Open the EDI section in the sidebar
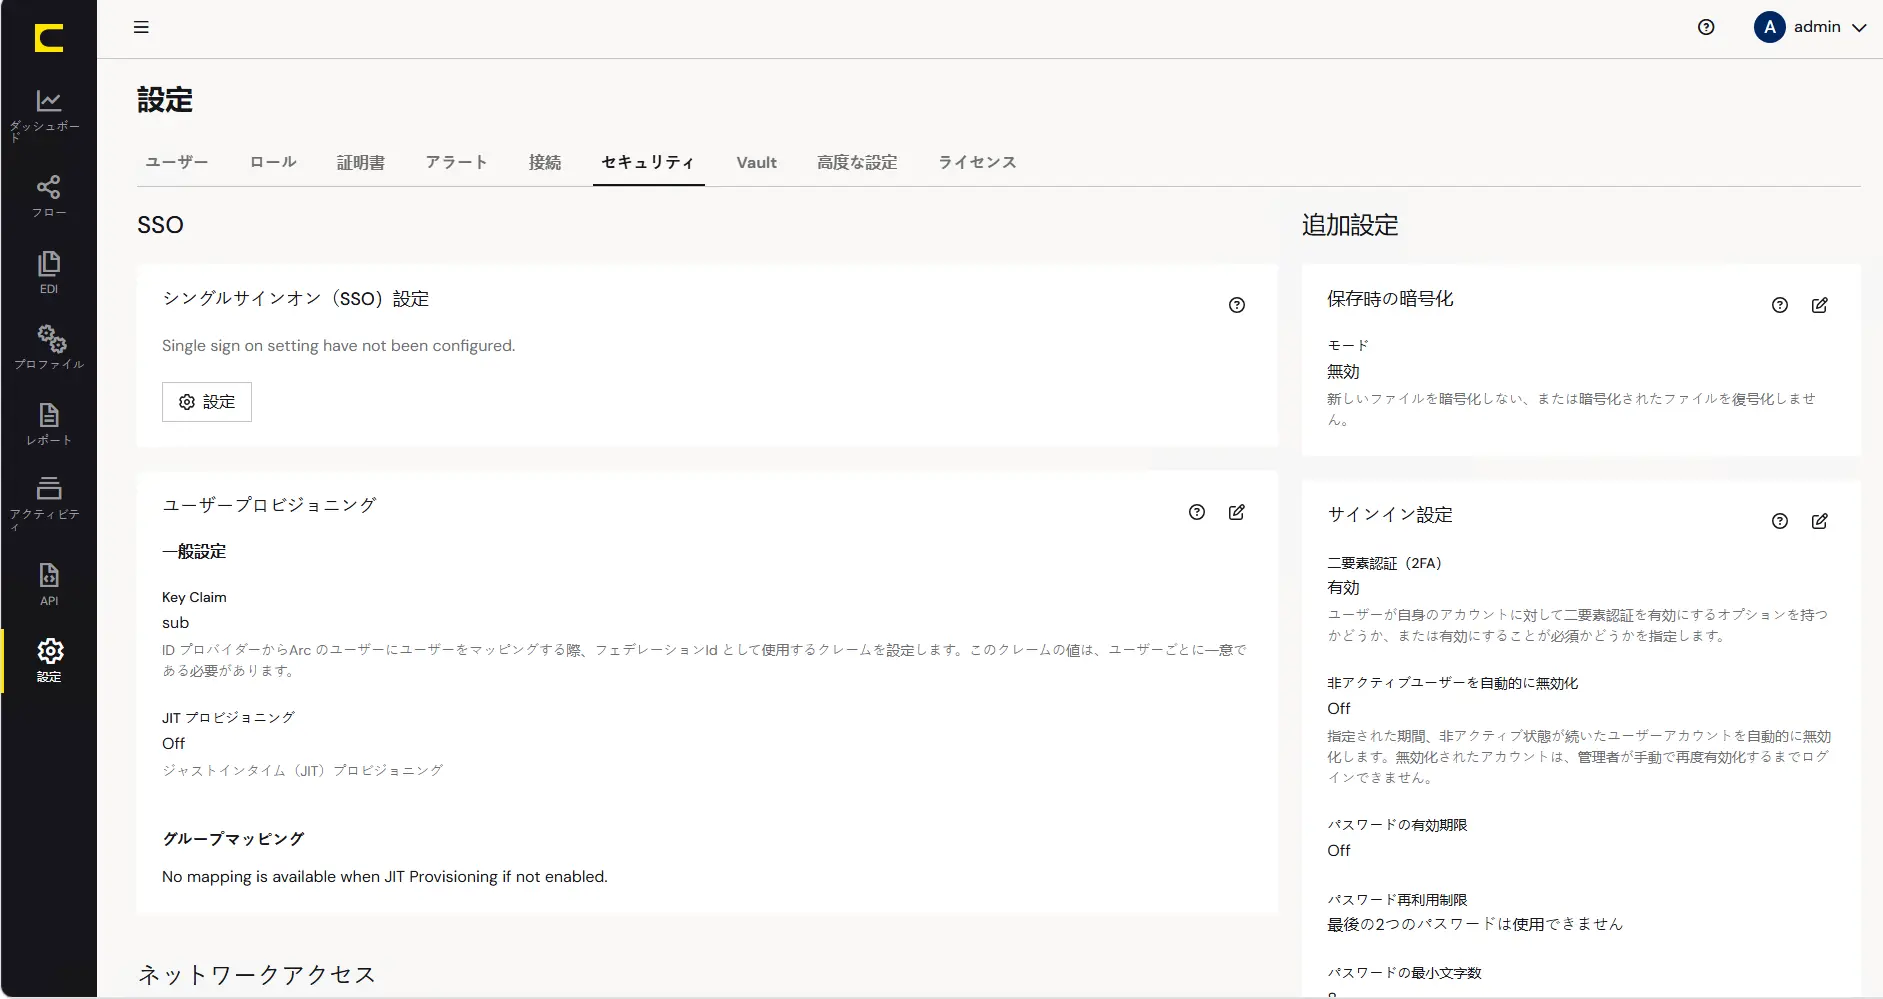 (x=48, y=273)
